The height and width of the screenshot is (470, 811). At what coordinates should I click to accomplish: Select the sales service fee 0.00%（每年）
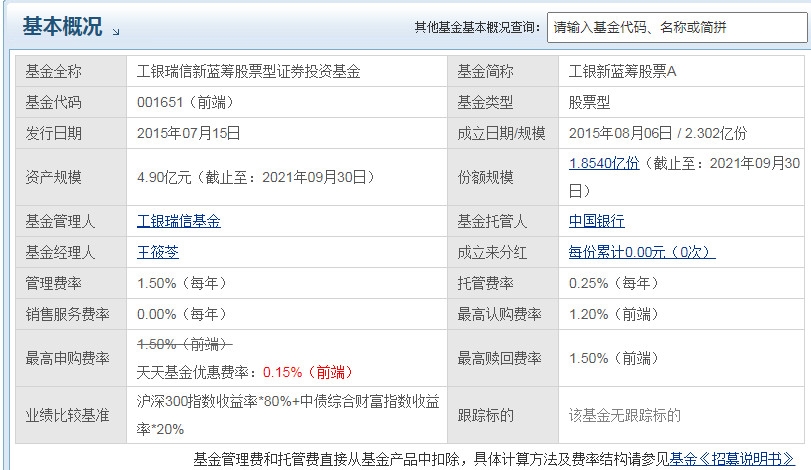(x=182, y=314)
